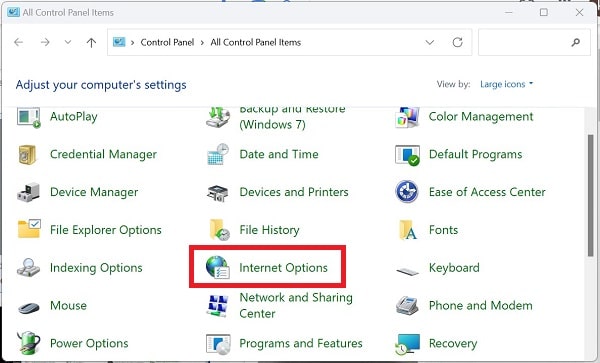Open the Internet Options globe icon

pyautogui.click(x=218, y=267)
